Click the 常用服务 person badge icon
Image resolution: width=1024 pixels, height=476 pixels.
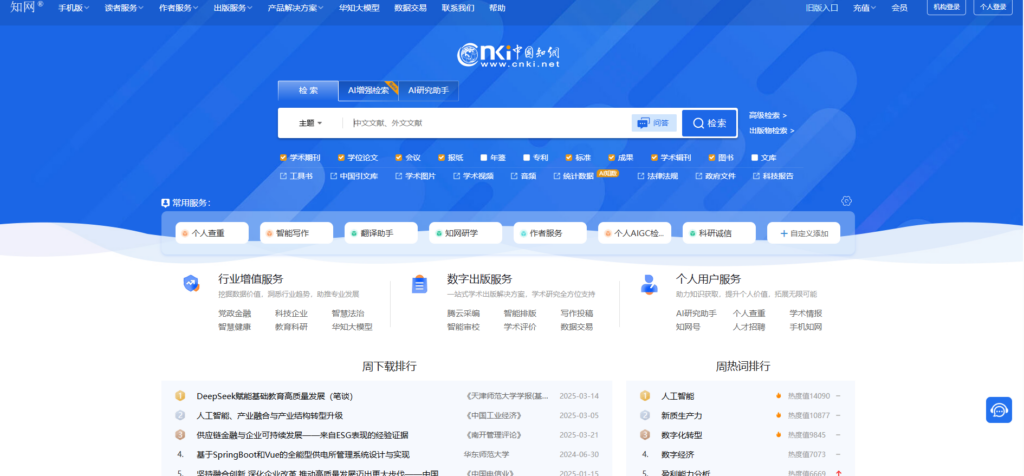tap(165, 203)
